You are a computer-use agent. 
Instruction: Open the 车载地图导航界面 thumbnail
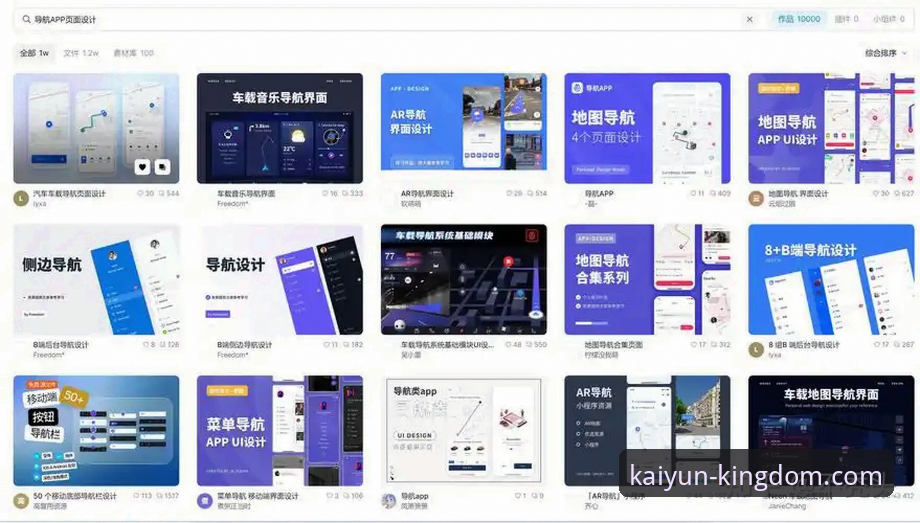[x=831, y=431]
